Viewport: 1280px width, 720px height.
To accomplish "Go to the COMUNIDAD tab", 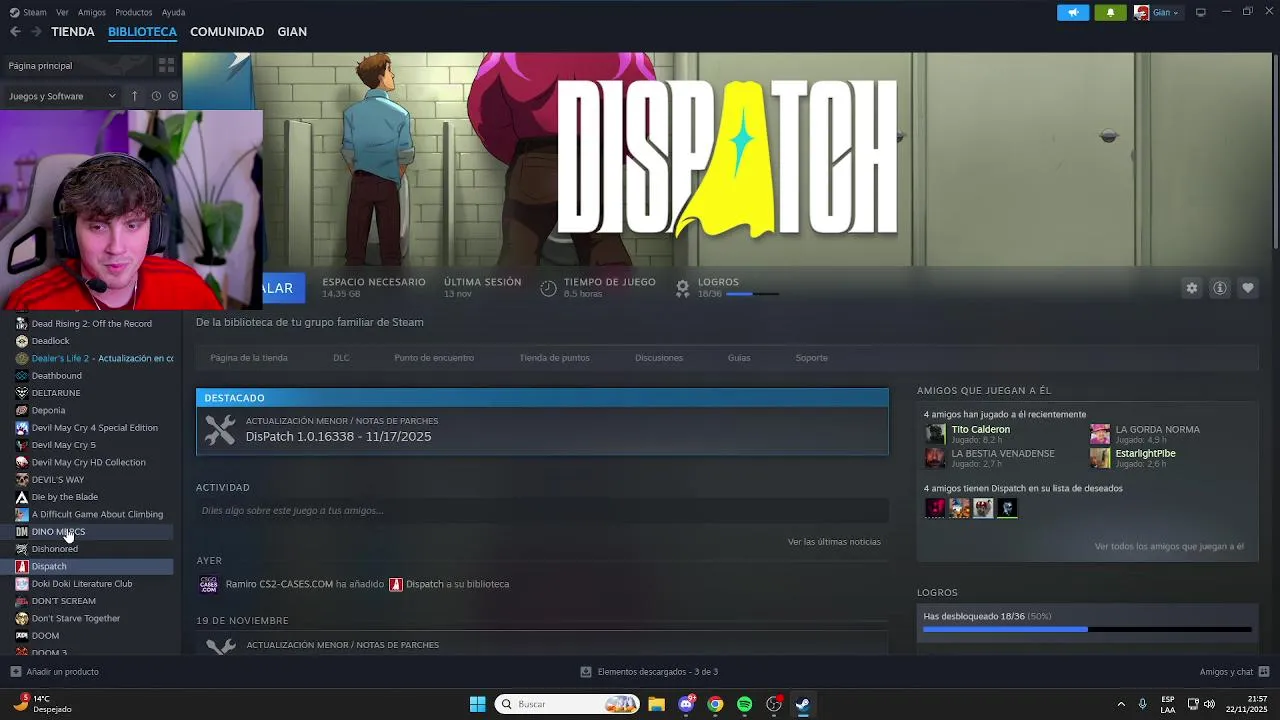I will pos(227,32).
